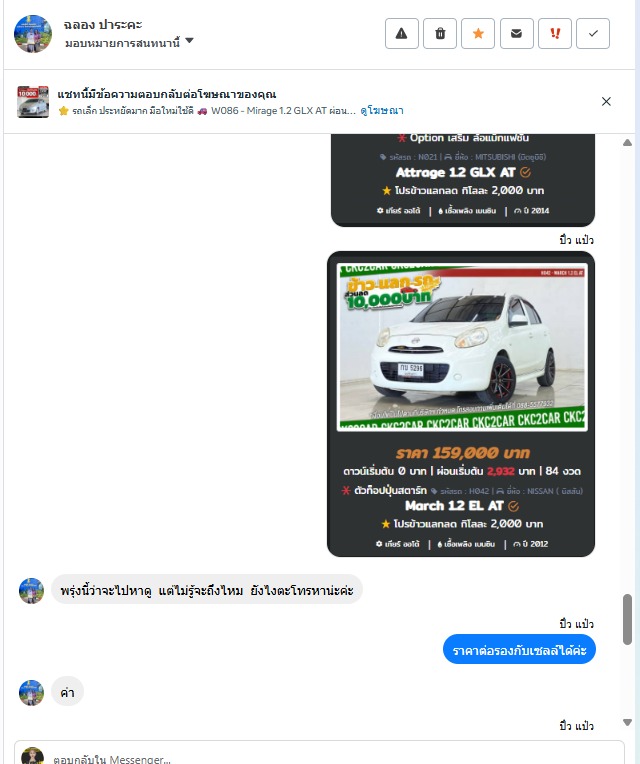
Task: Focus the ตอบกลับใน Messenger reply field
Action: [x=319, y=757]
